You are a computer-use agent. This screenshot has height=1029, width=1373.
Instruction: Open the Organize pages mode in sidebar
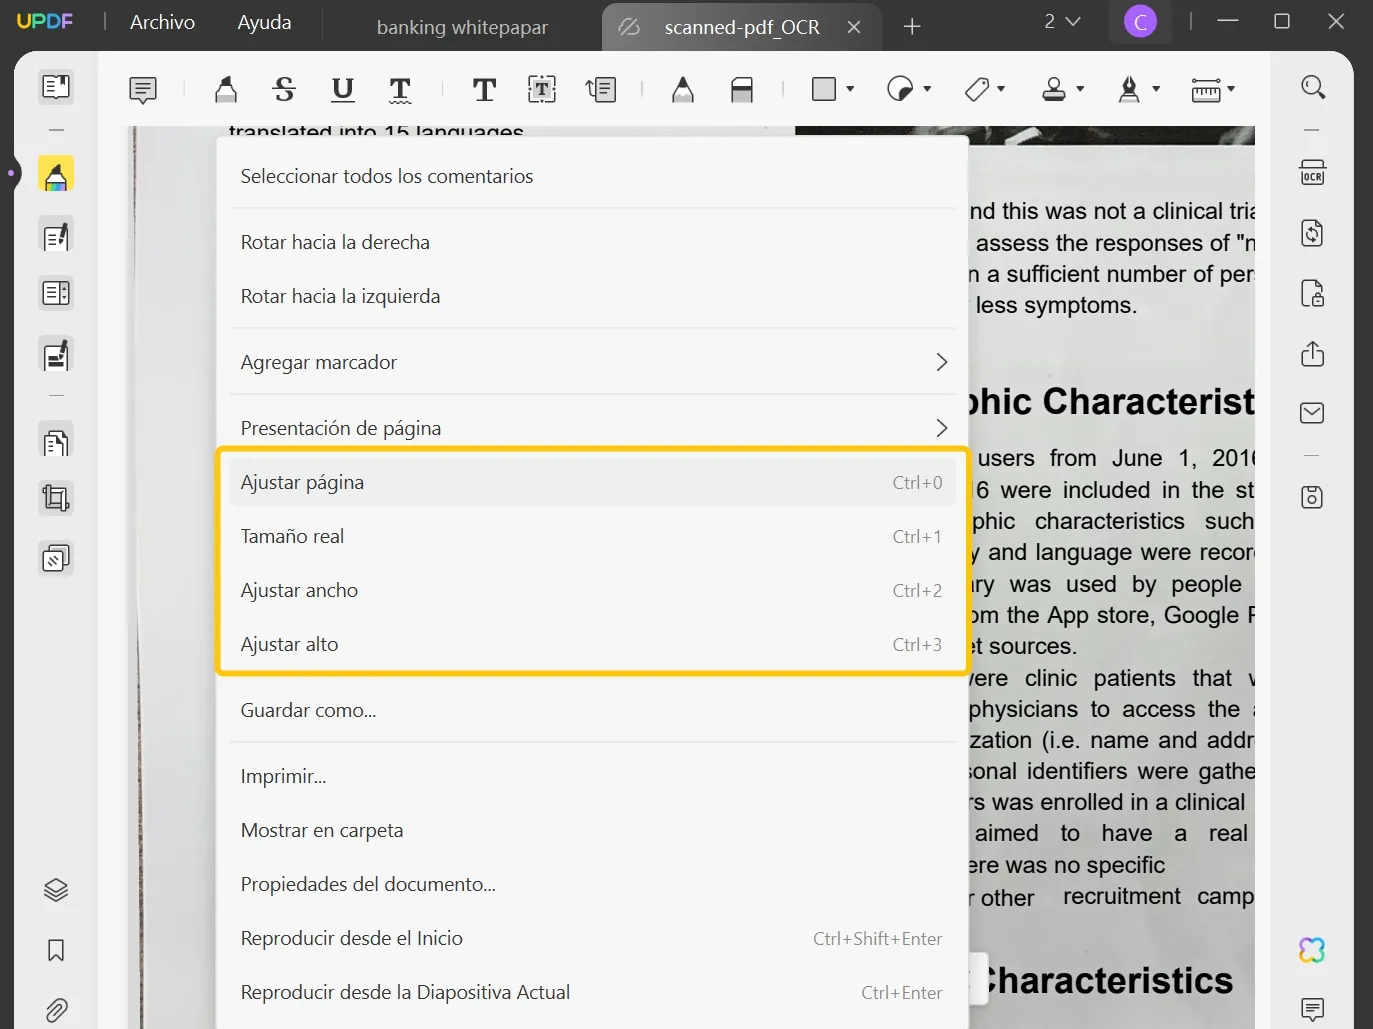click(56, 293)
